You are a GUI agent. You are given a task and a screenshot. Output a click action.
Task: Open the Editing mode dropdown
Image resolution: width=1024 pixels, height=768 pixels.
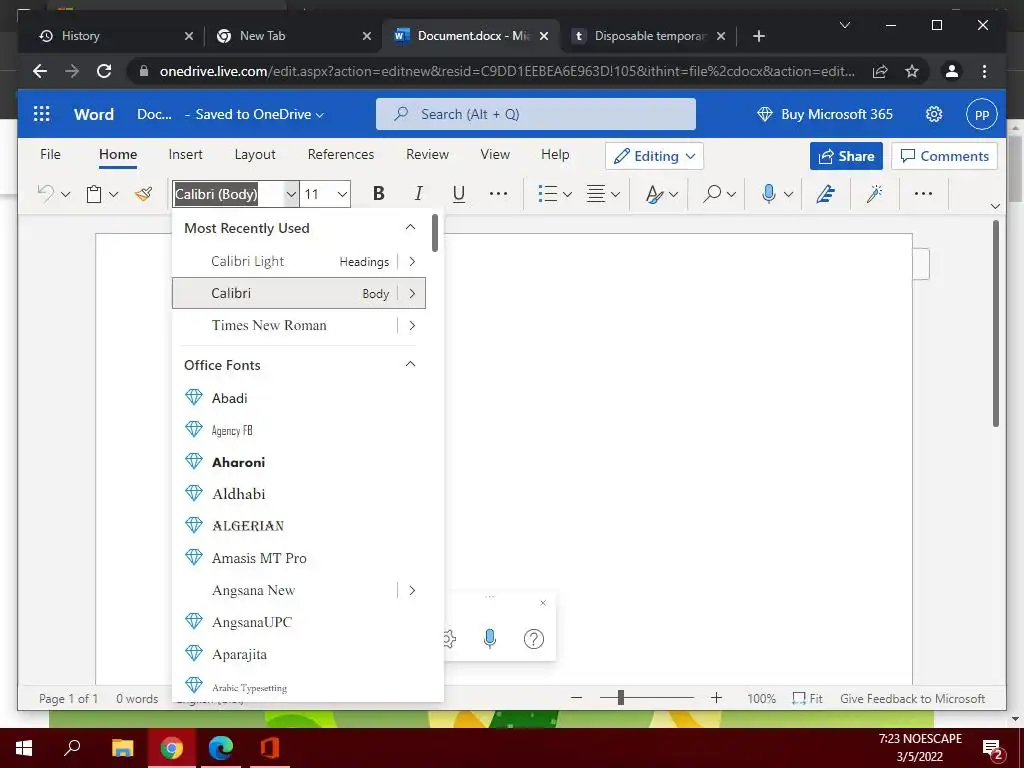pyautogui.click(x=654, y=156)
